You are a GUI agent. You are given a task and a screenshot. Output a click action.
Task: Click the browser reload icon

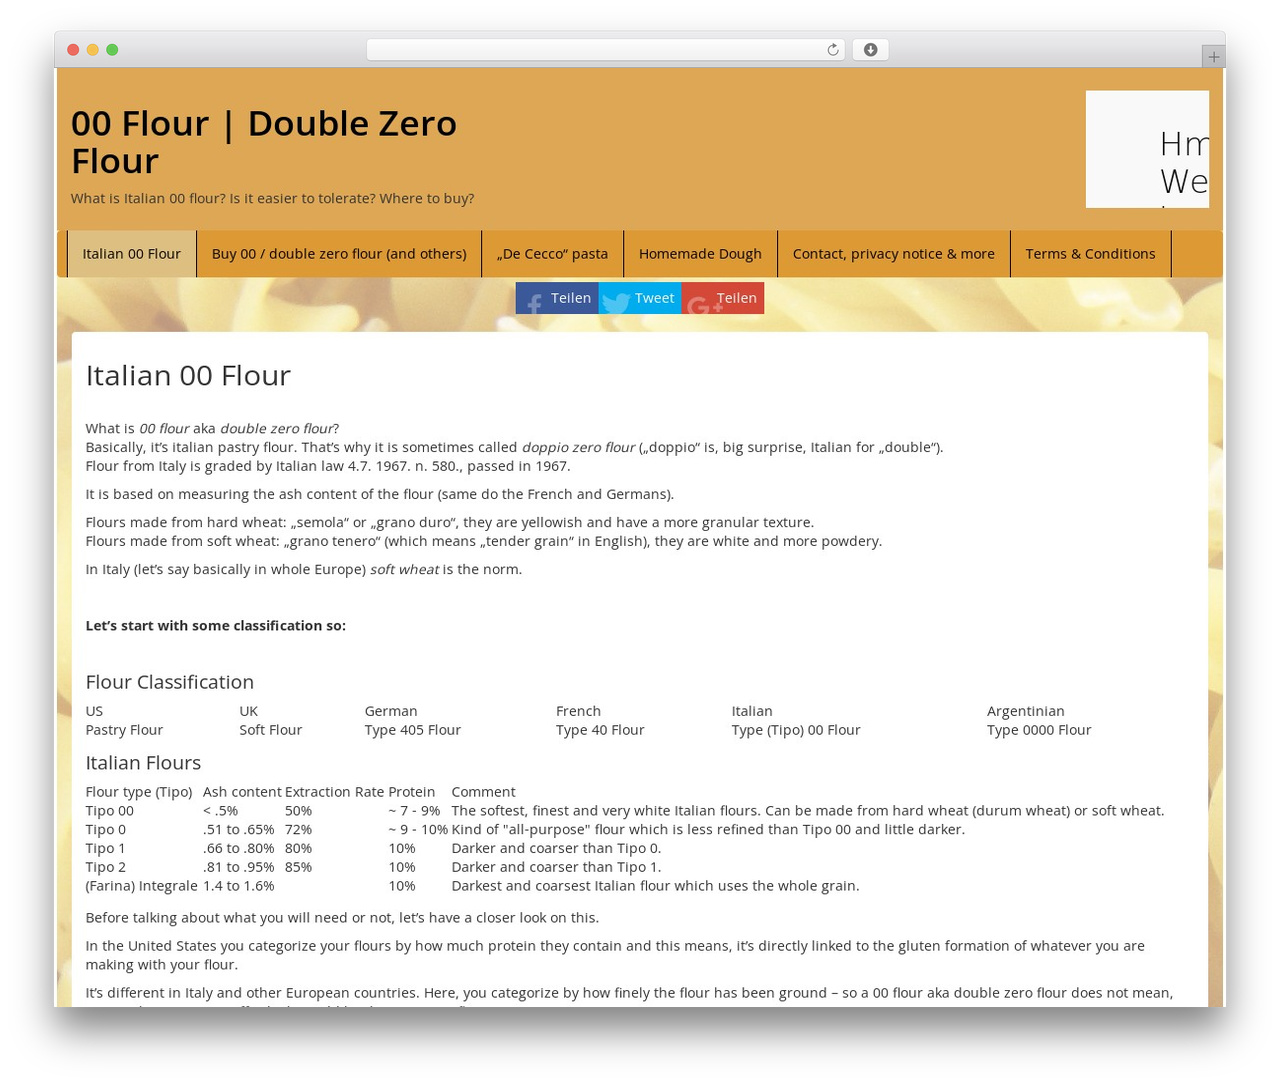[x=832, y=50]
